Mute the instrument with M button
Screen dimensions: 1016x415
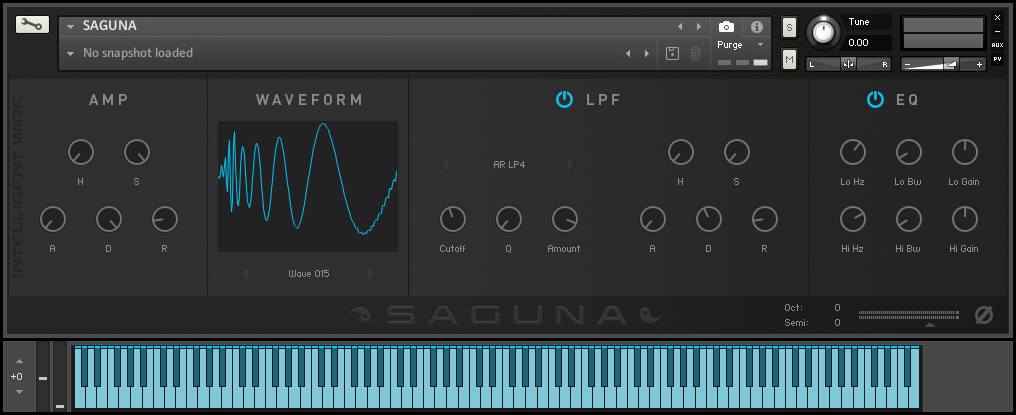(x=789, y=61)
